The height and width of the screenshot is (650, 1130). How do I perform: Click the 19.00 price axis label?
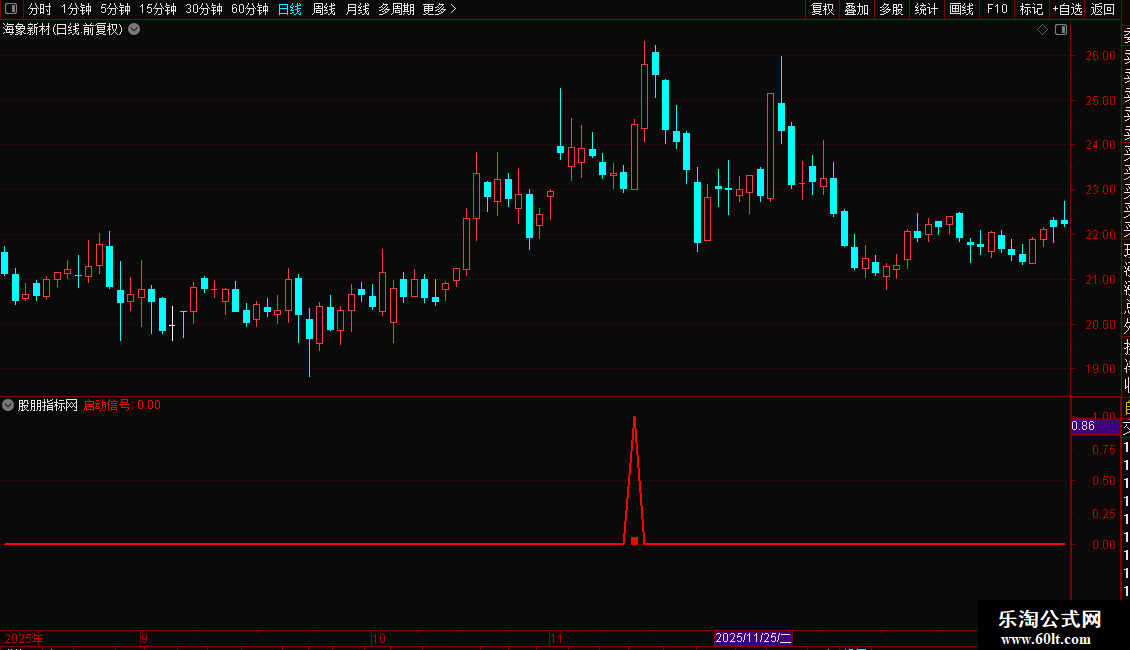pyautogui.click(x=1100, y=368)
